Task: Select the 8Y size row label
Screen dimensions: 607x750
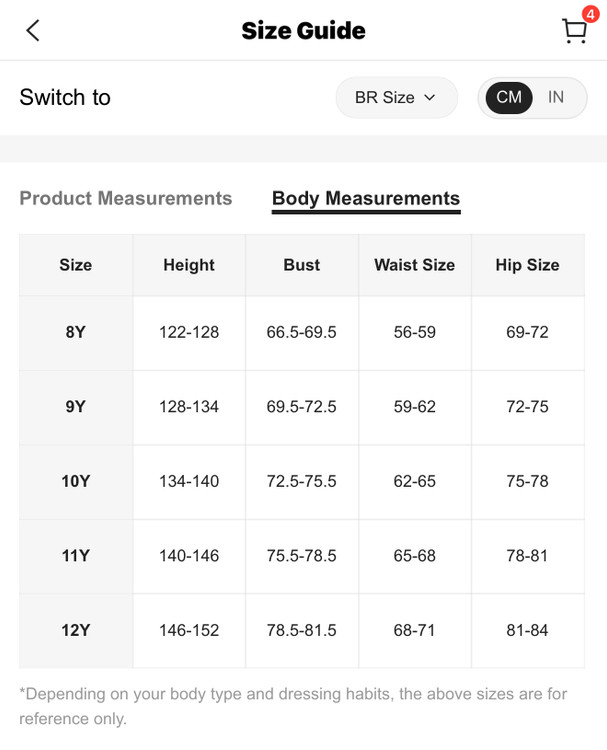Action: tap(76, 332)
